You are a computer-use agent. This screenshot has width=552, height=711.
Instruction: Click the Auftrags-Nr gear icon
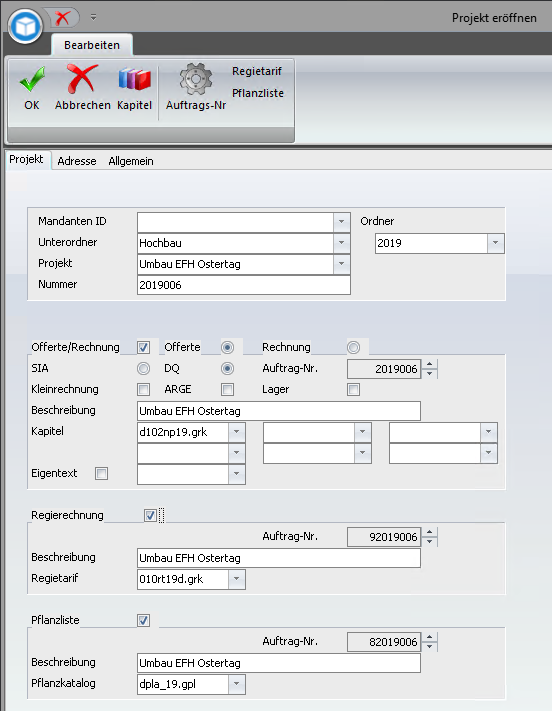coord(196,79)
